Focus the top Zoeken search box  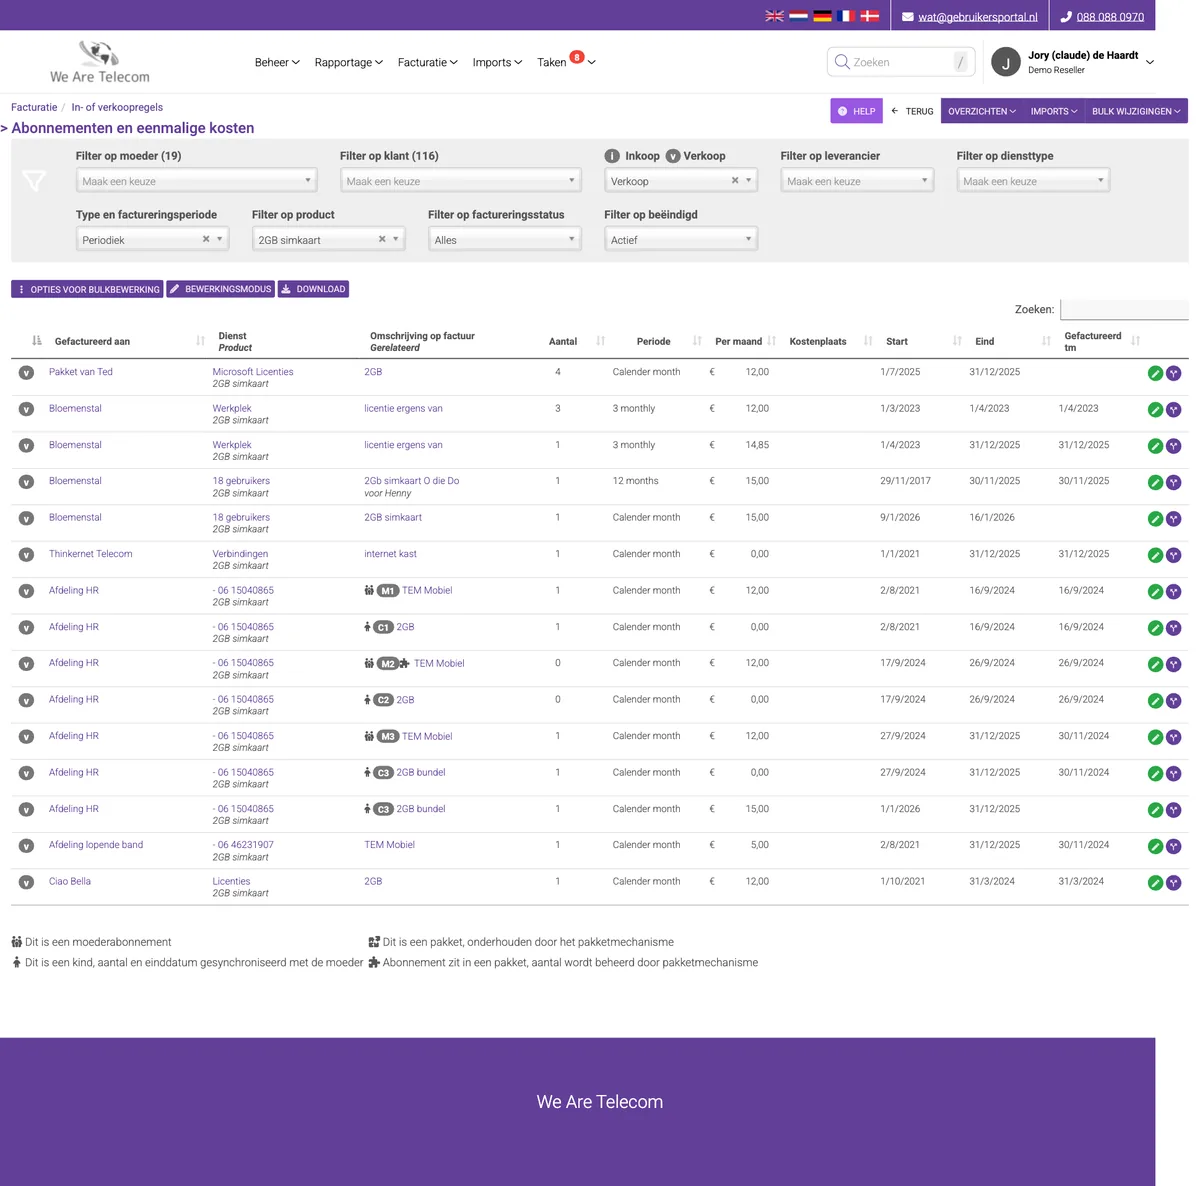point(902,62)
